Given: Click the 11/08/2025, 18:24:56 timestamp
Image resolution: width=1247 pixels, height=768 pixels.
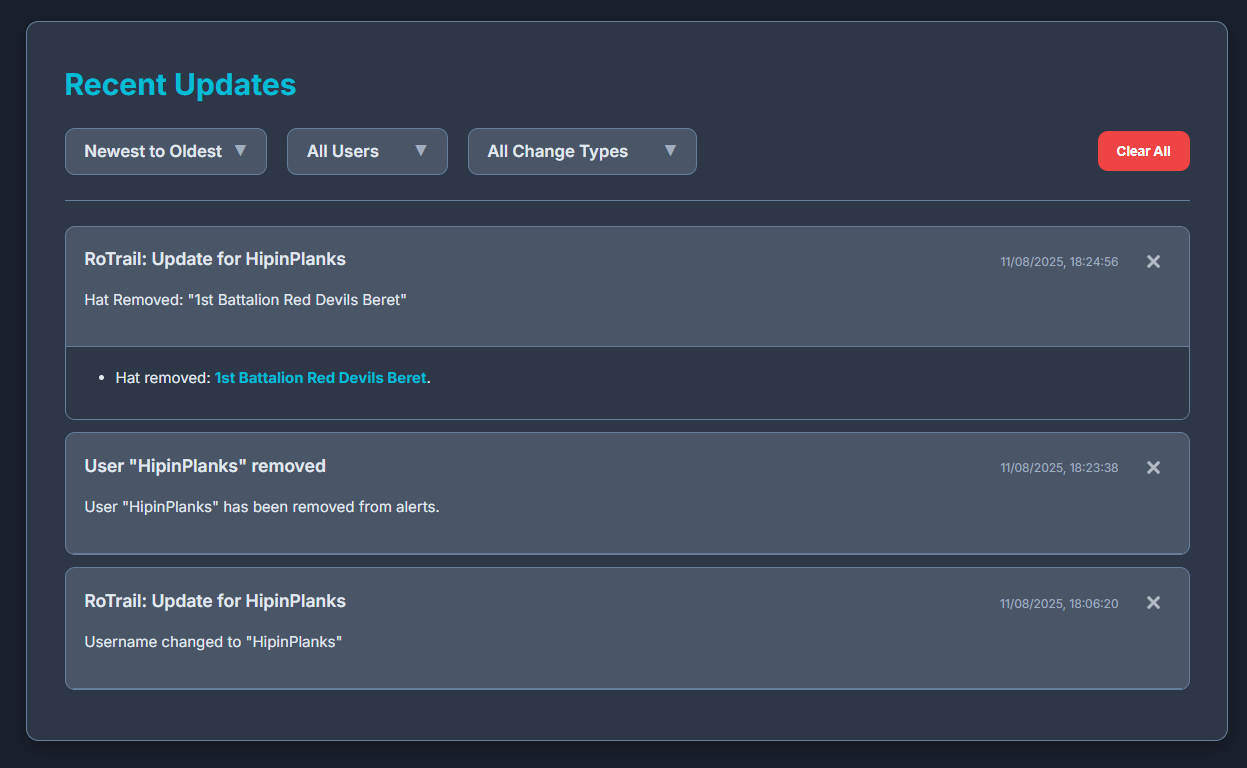Looking at the screenshot, I should pyautogui.click(x=1059, y=261).
